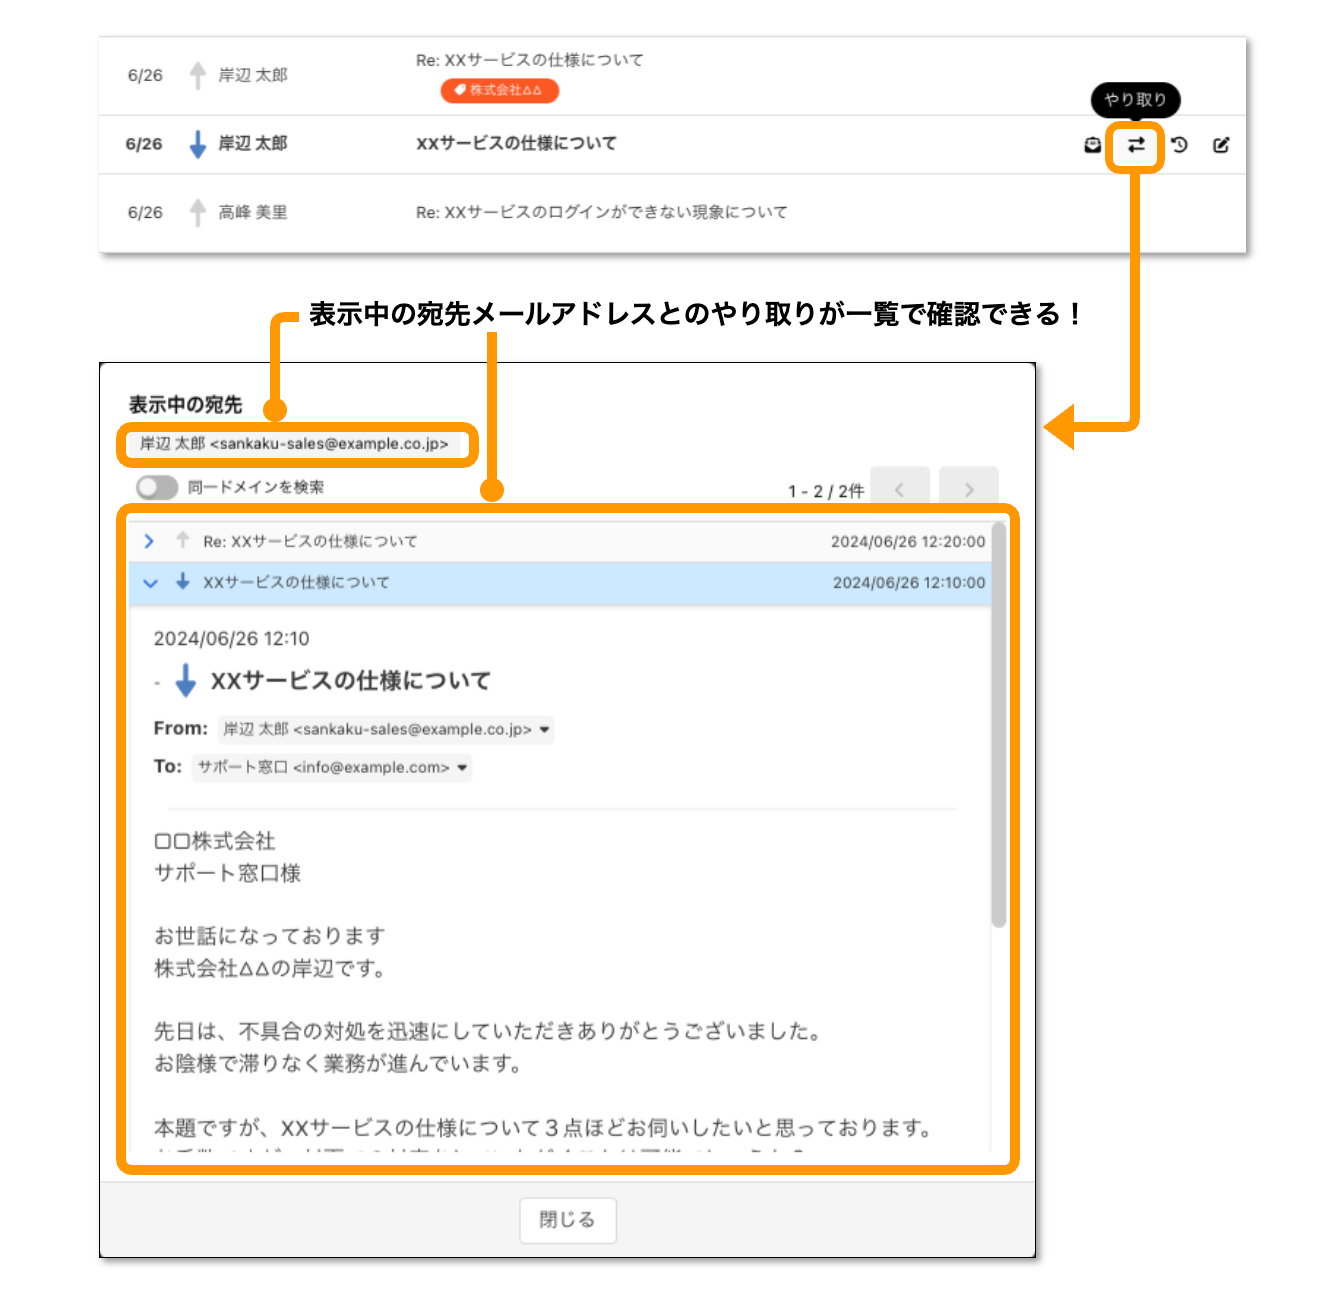Viewport: 1343px width, 1299px height.
Task: Click body line 株式会社△△の岸辺です。
Action: pyautogui.click(x=270, y=968)
